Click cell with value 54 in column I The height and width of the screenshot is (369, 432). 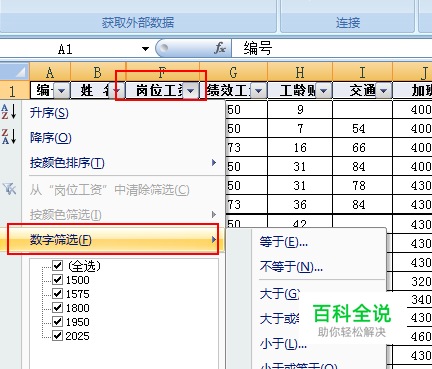[x=363, y=129]
